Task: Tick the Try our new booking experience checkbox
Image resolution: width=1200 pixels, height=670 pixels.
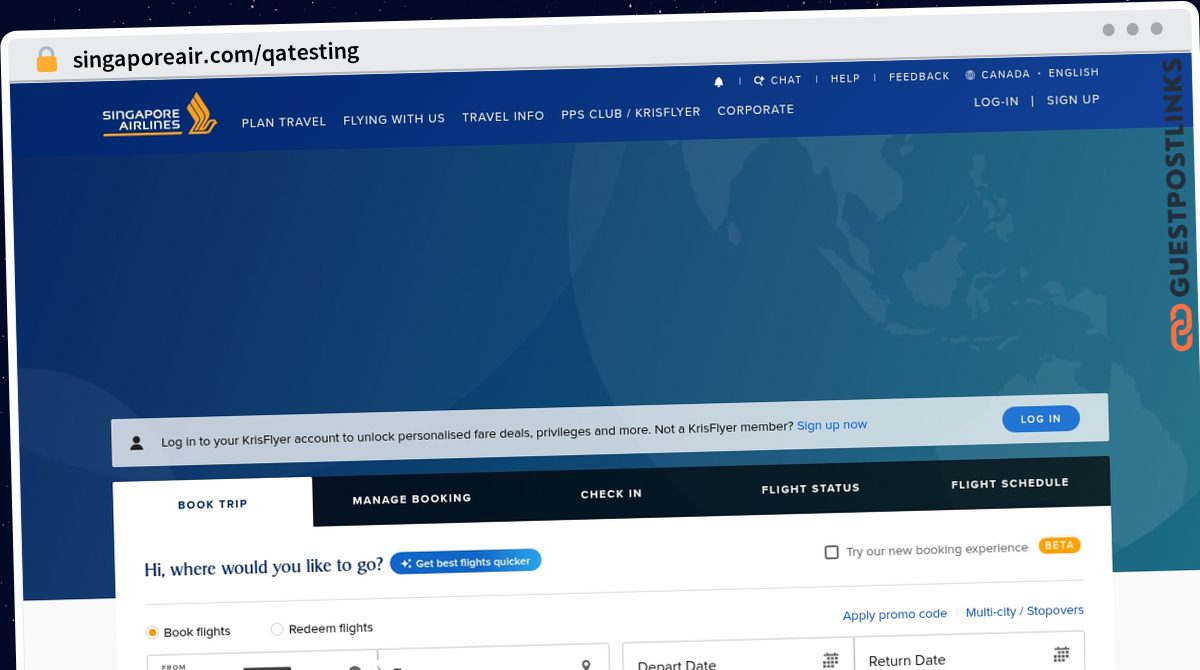Action: [x=831, y=552]
